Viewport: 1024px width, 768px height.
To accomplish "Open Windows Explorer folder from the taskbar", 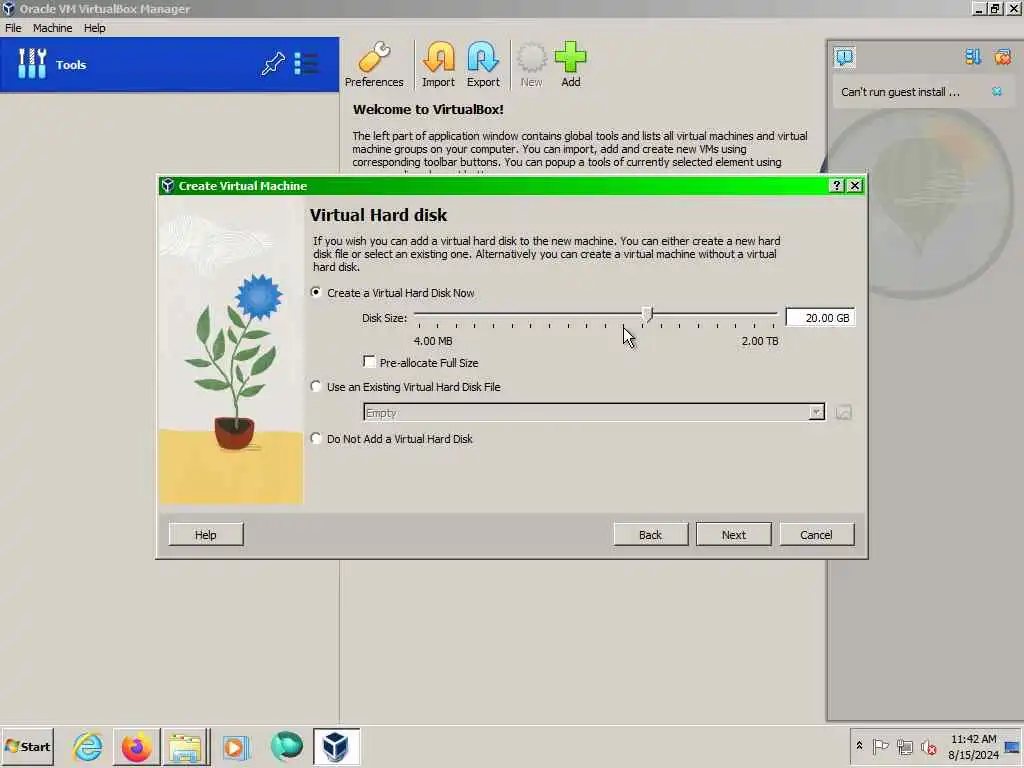I will 185,746.
